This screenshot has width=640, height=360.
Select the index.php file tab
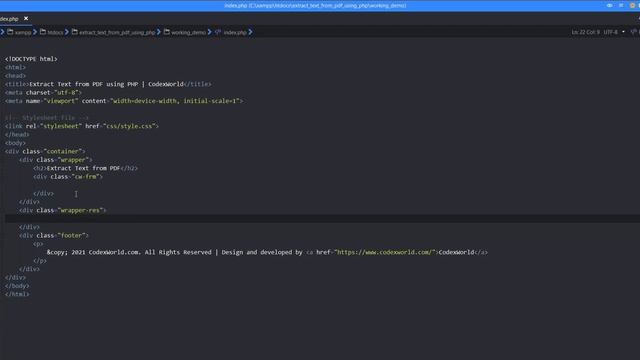[x=9, y=19]
